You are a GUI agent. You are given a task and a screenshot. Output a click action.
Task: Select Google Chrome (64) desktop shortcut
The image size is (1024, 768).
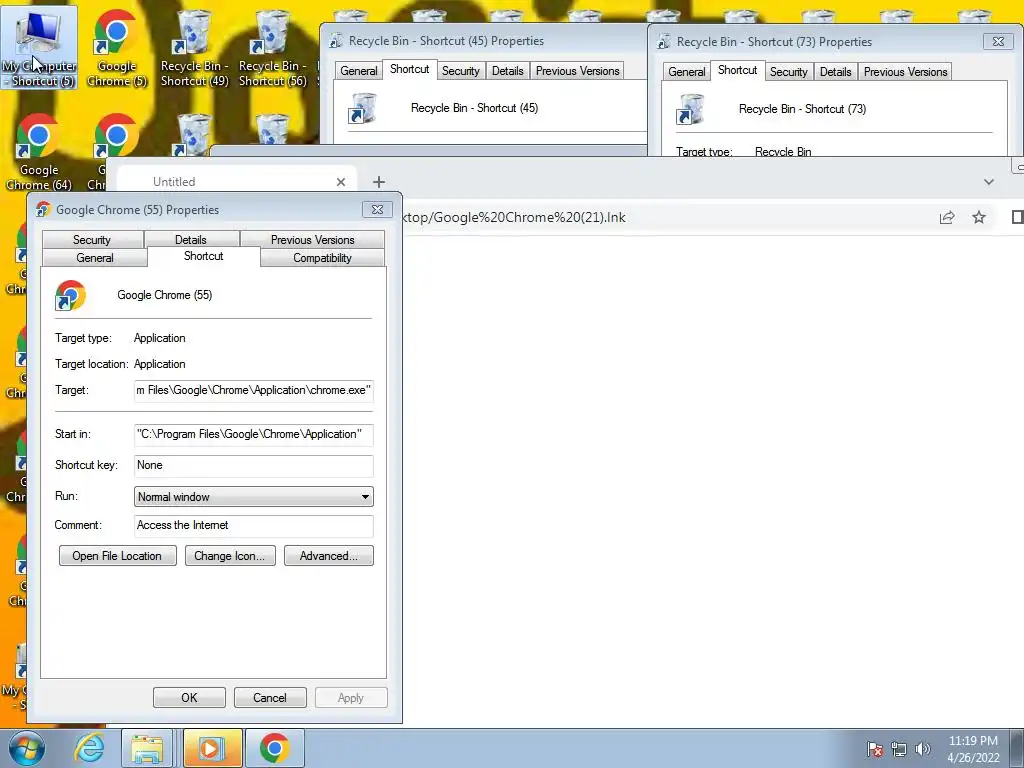tap(39, 152)
